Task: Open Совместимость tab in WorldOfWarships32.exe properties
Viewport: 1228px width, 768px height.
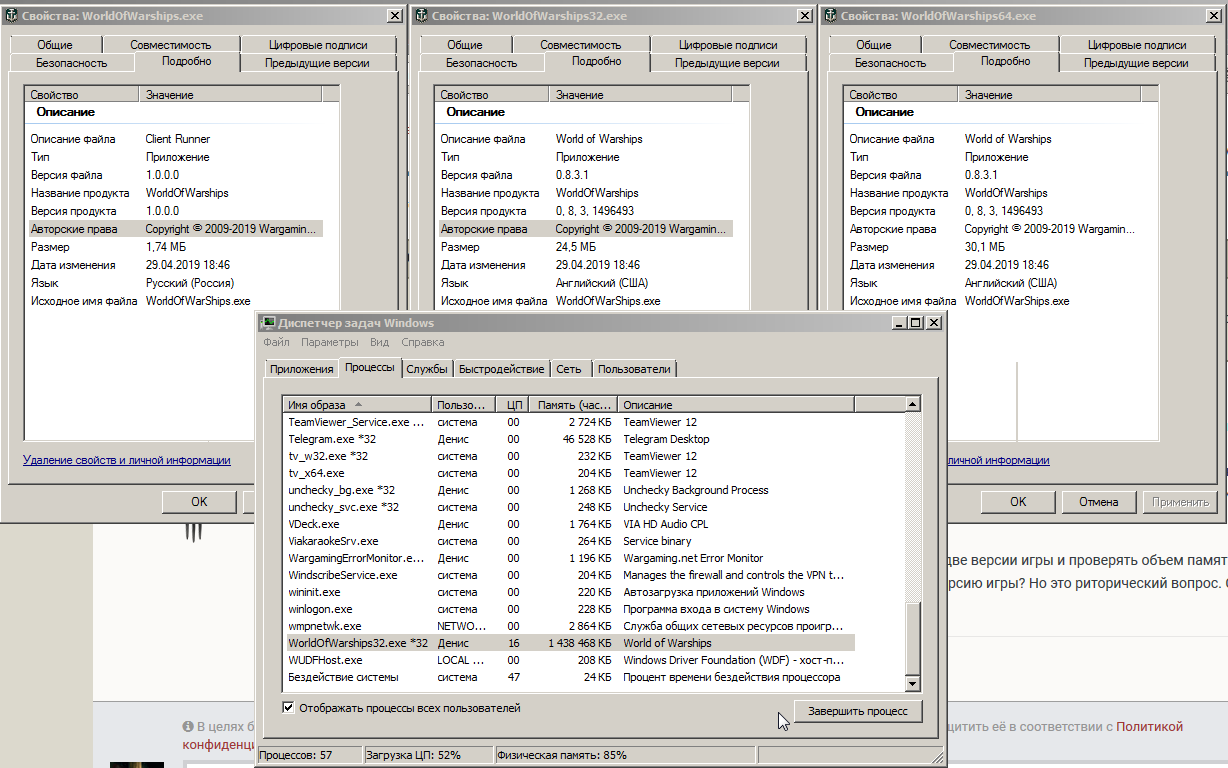Action: coord(580,45)
